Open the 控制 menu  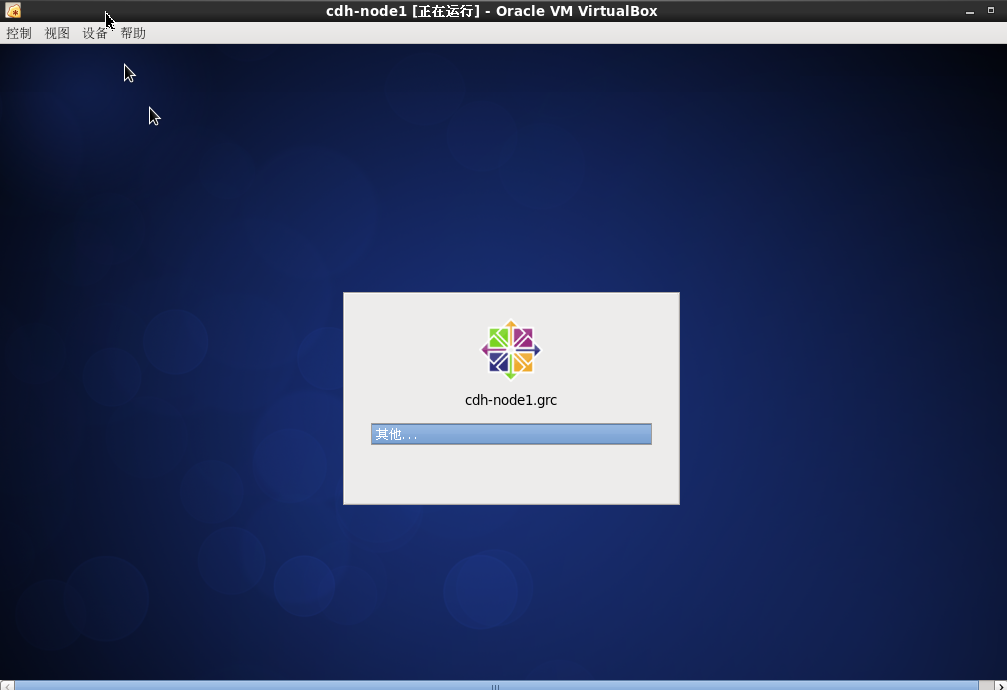pos(19,33)
